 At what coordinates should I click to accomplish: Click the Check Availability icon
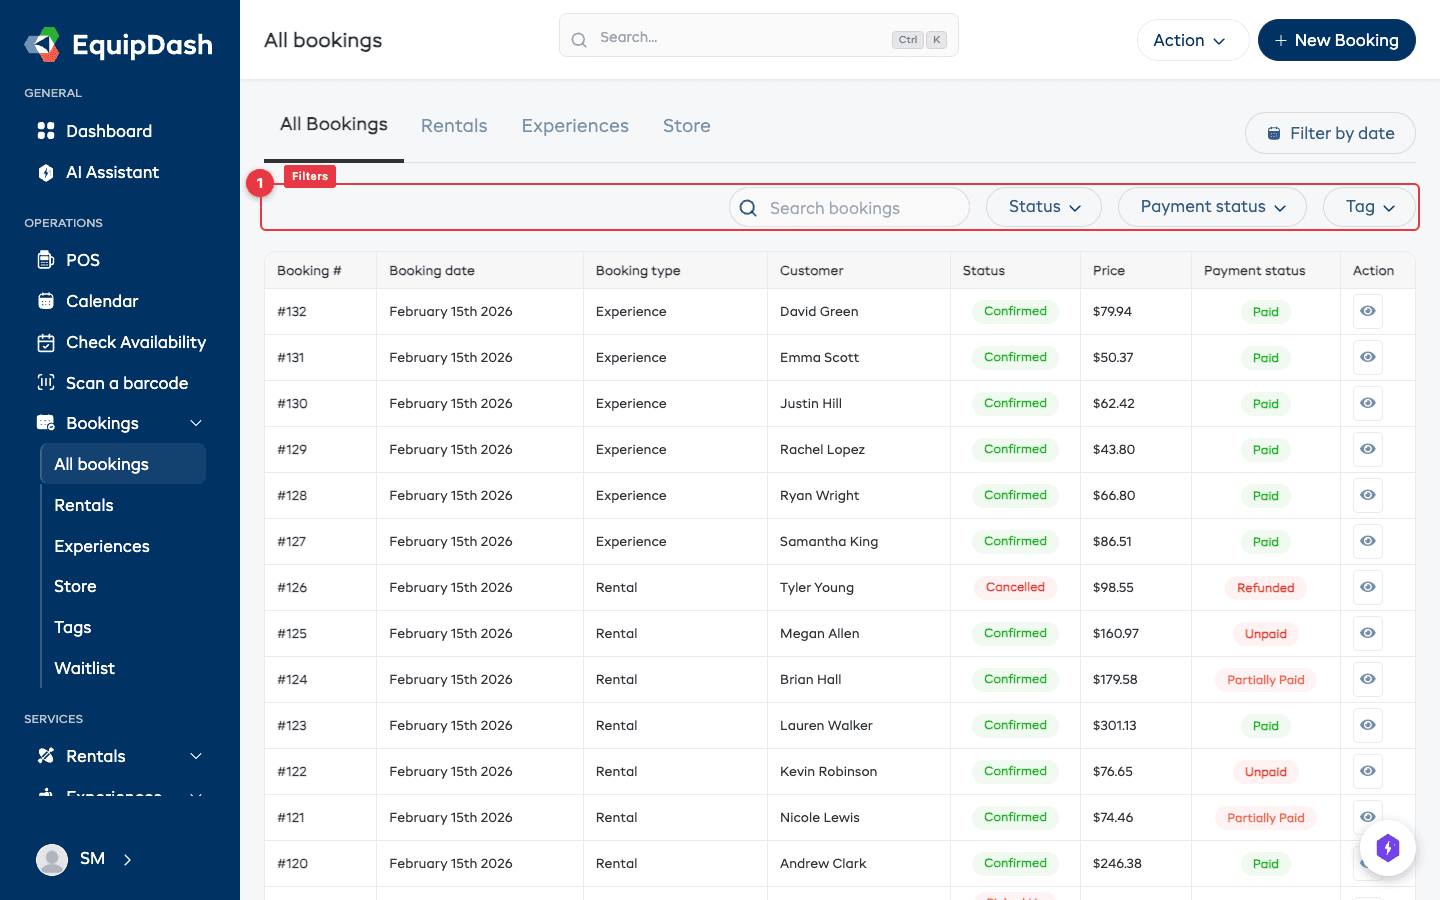[46, 342]
